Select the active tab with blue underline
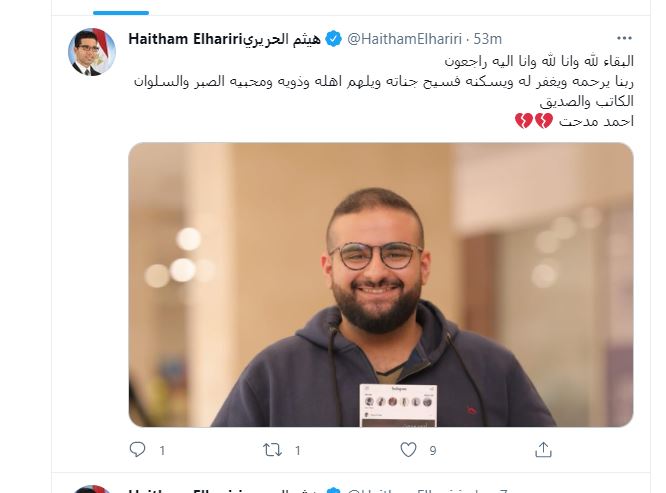 click(121, 8)
